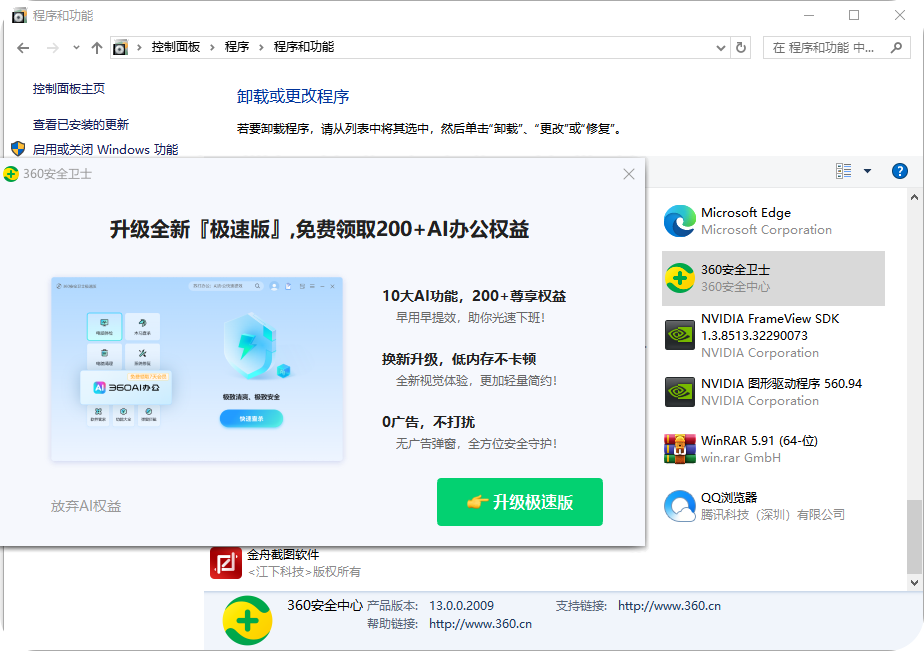The height and width of the screenshot is (651, 924).
Task: Refresh the Programs and Features list
Action: click(x=741, y=48)
